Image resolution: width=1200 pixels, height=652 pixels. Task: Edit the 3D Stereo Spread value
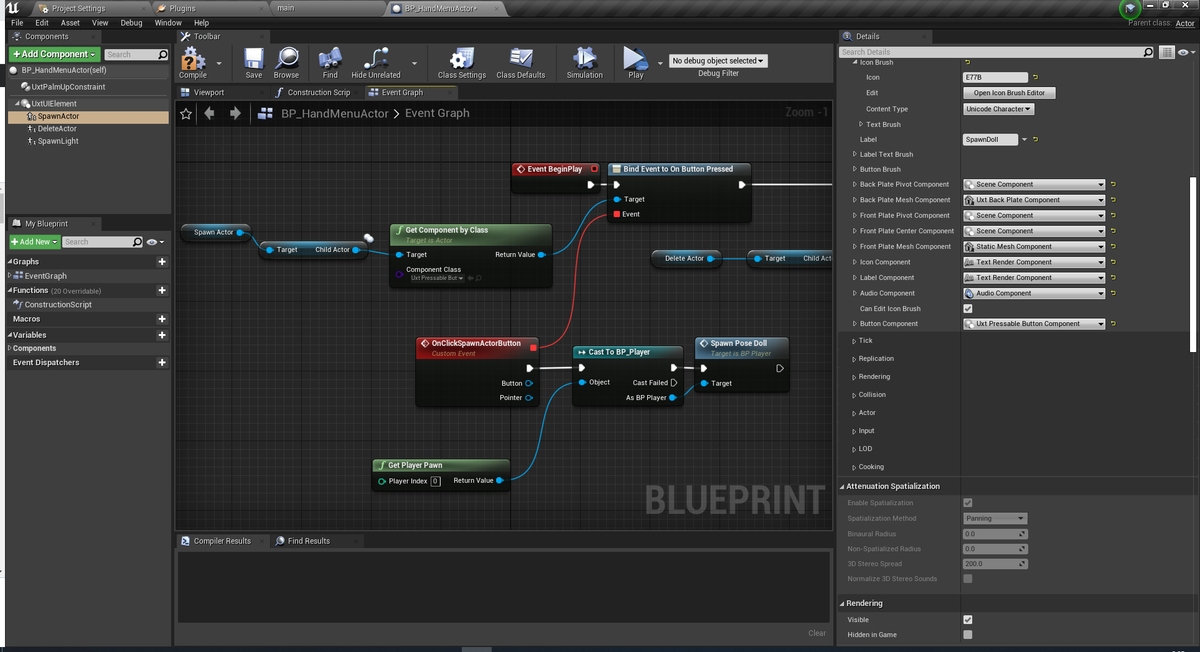[995, 564]
